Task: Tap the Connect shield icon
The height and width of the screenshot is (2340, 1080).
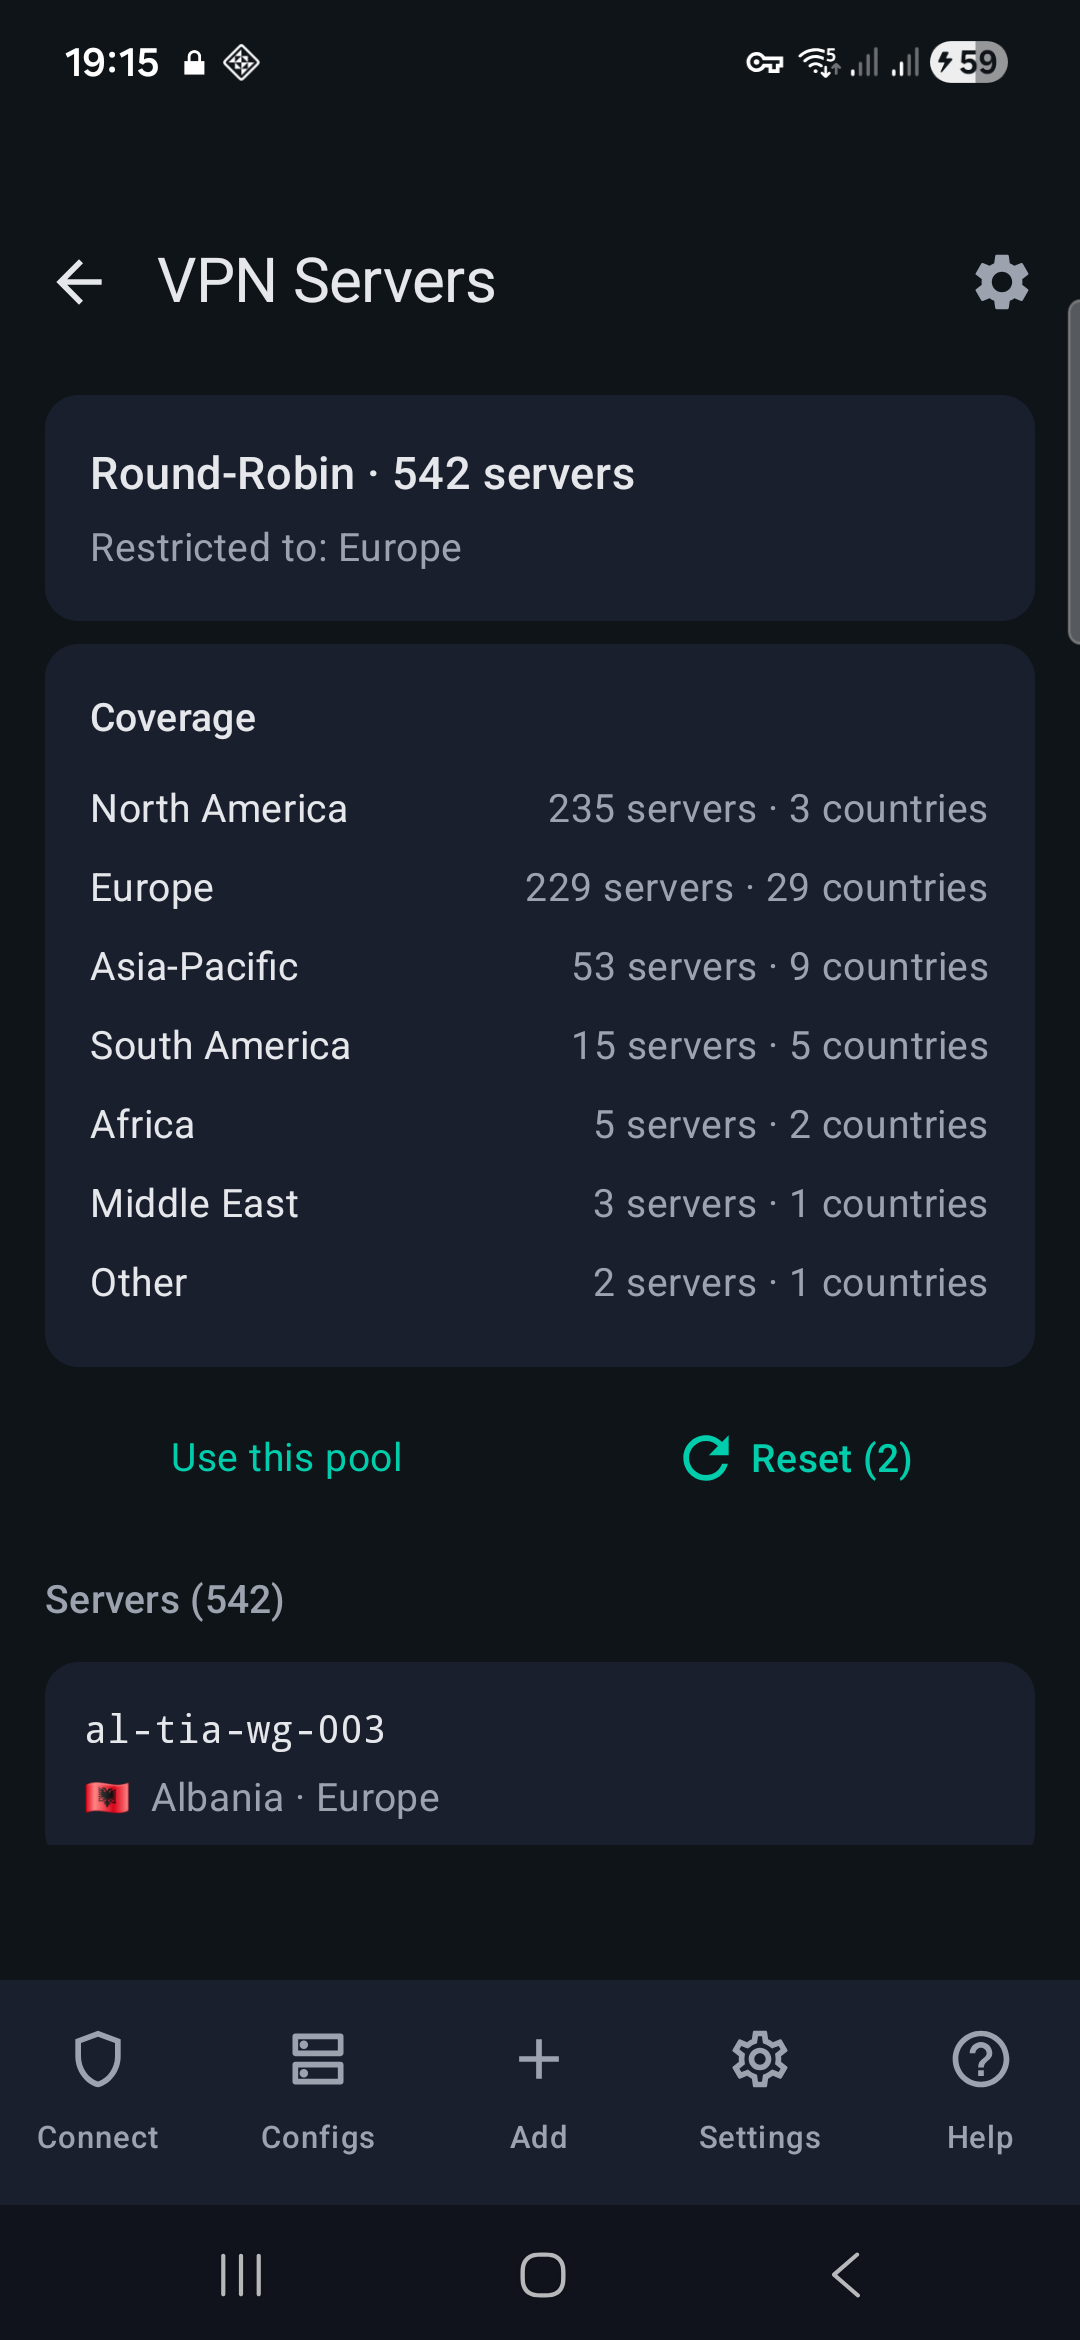Action: click(98, 2059)
